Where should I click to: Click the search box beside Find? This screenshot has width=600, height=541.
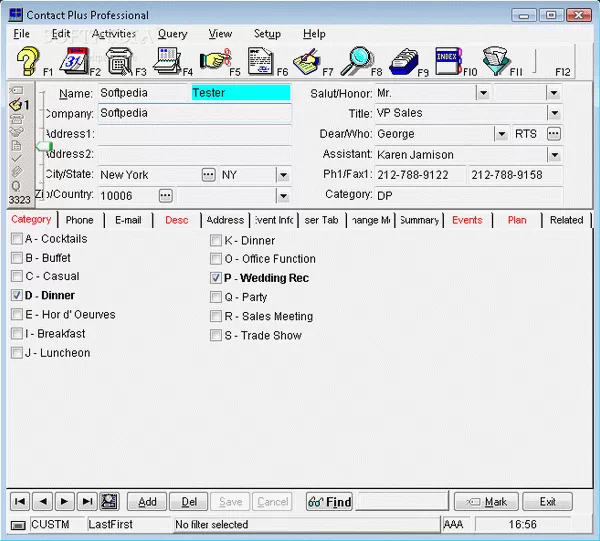point(402,501)
